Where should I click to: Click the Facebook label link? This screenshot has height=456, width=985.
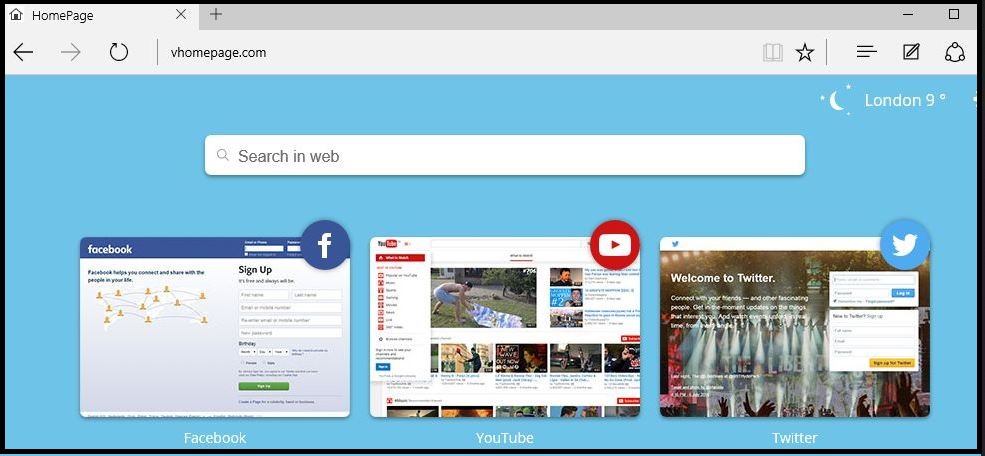coord(215,438)
